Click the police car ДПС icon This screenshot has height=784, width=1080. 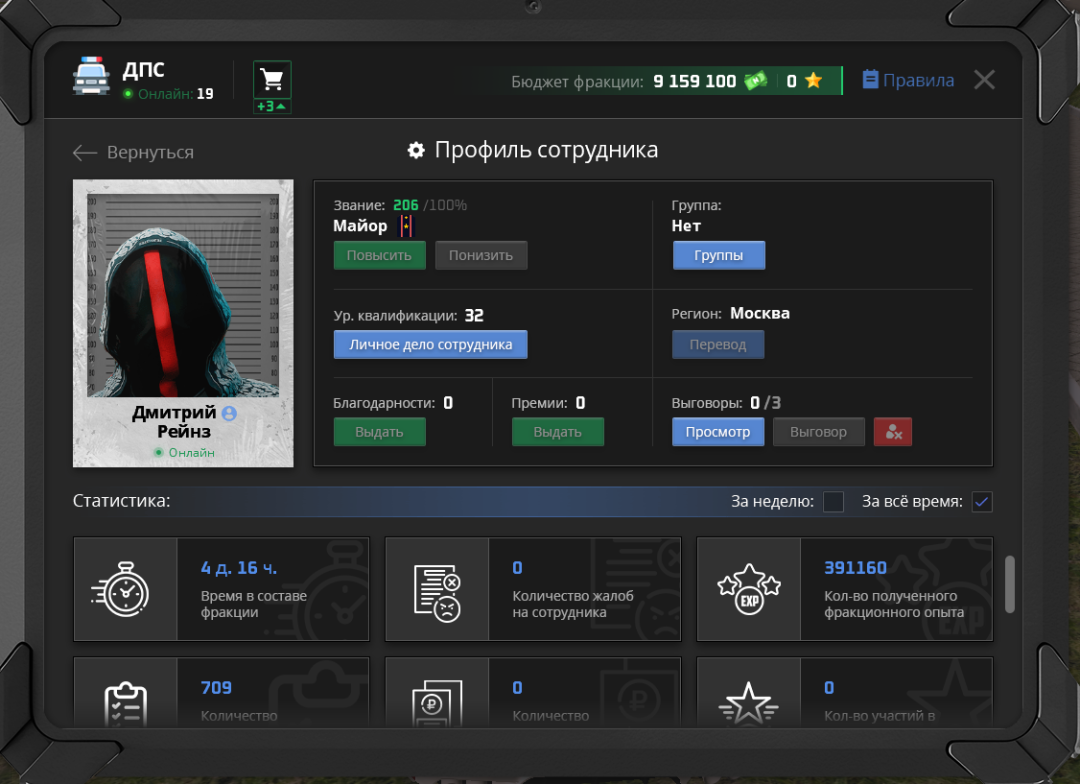pyautogui.click(x=91, y=76)
